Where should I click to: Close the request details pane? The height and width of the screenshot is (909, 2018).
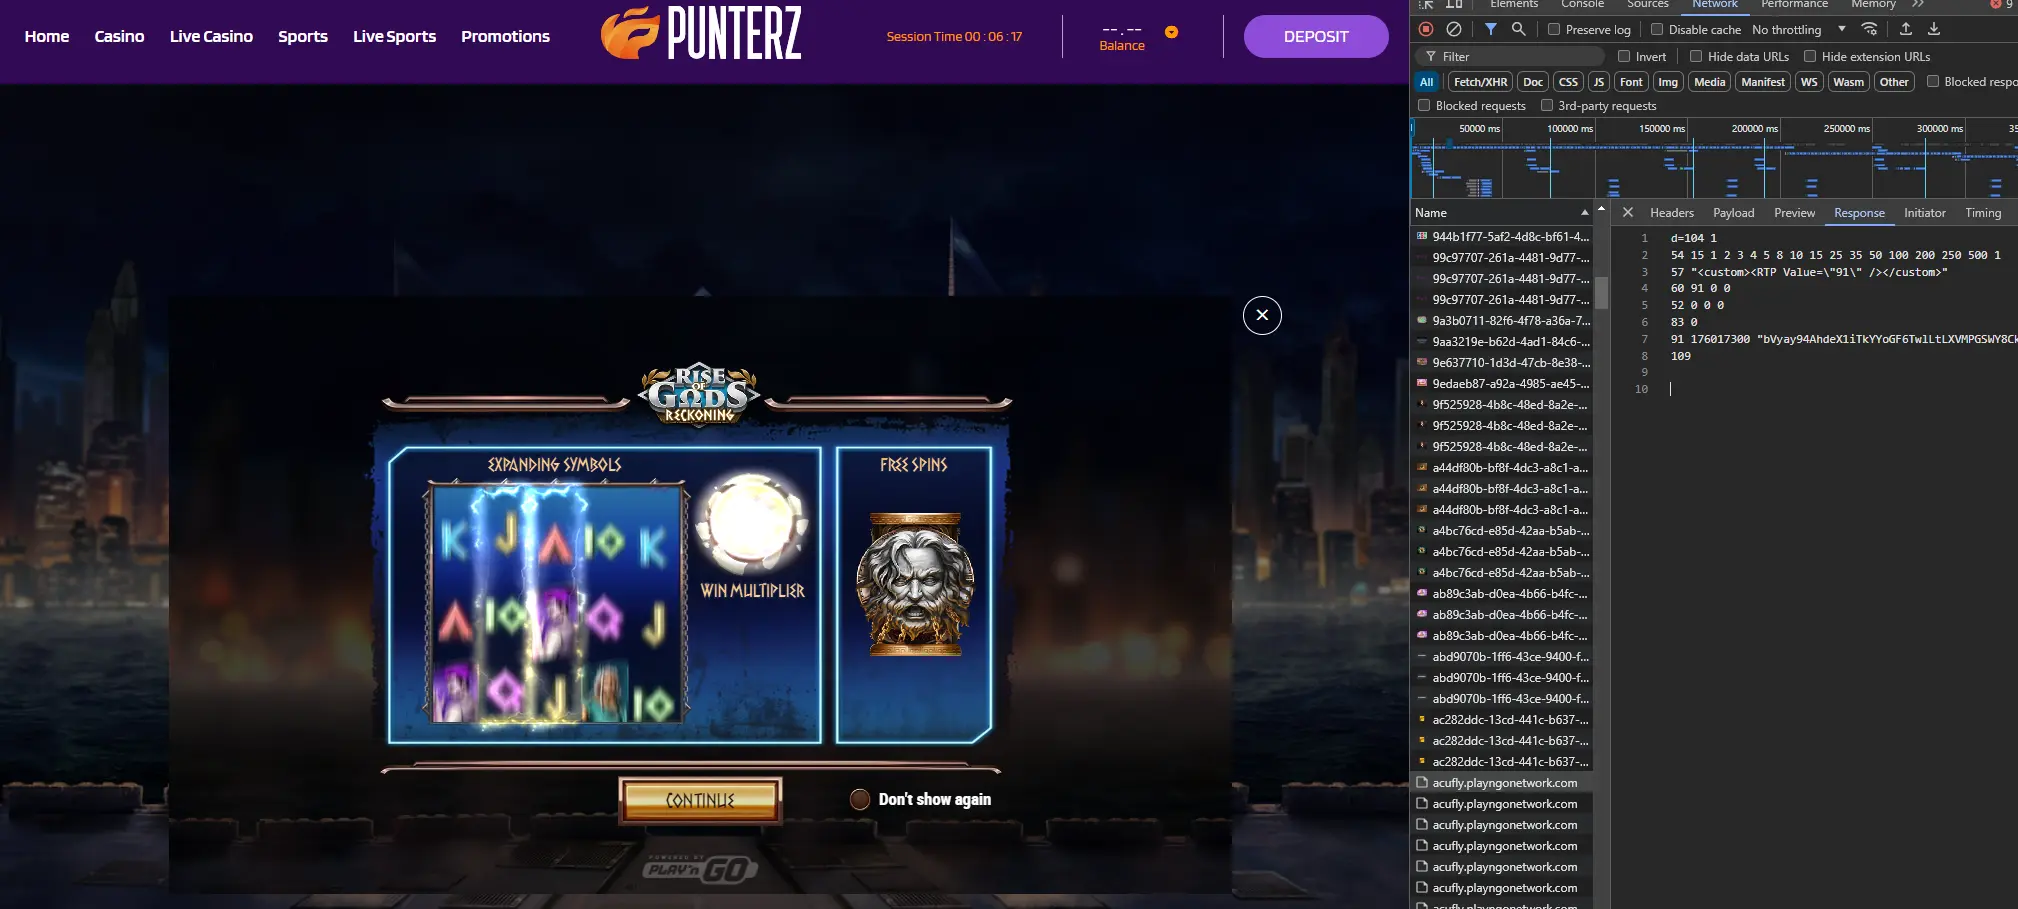(x=1628, y=213)
